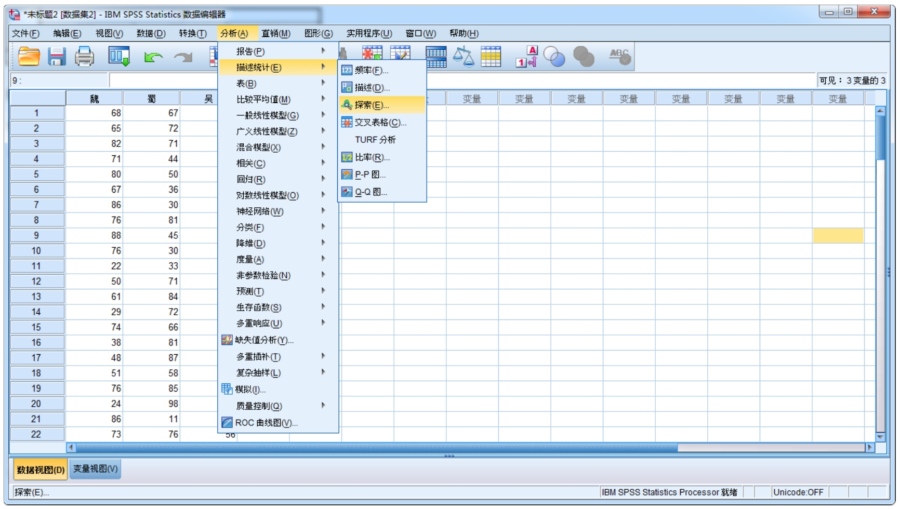This screenshot has height=509, width=900.
Task: Switch to 变量视图(V) tab
Action: pos(95,469)
